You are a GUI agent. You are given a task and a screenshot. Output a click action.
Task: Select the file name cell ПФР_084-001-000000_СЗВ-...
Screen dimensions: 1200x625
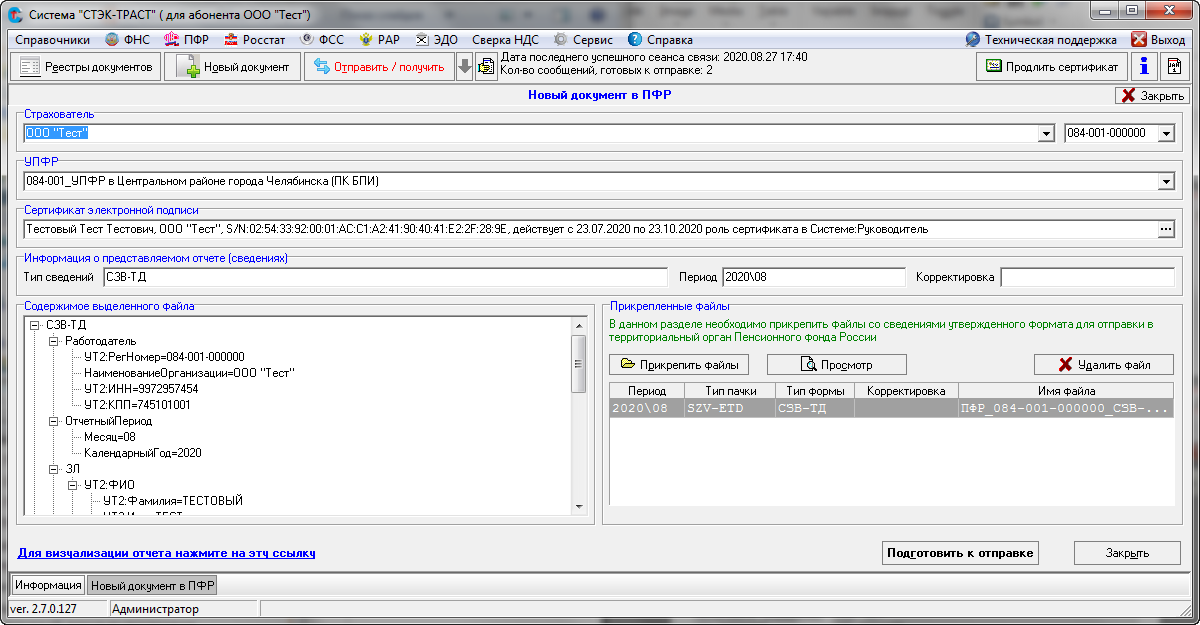(x=1066, y=408)
